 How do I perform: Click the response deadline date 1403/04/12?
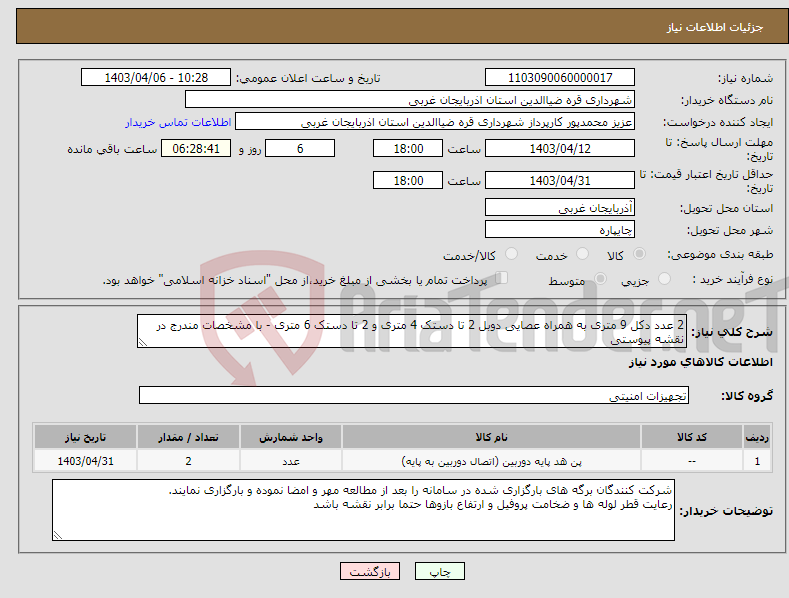[560, 148]
